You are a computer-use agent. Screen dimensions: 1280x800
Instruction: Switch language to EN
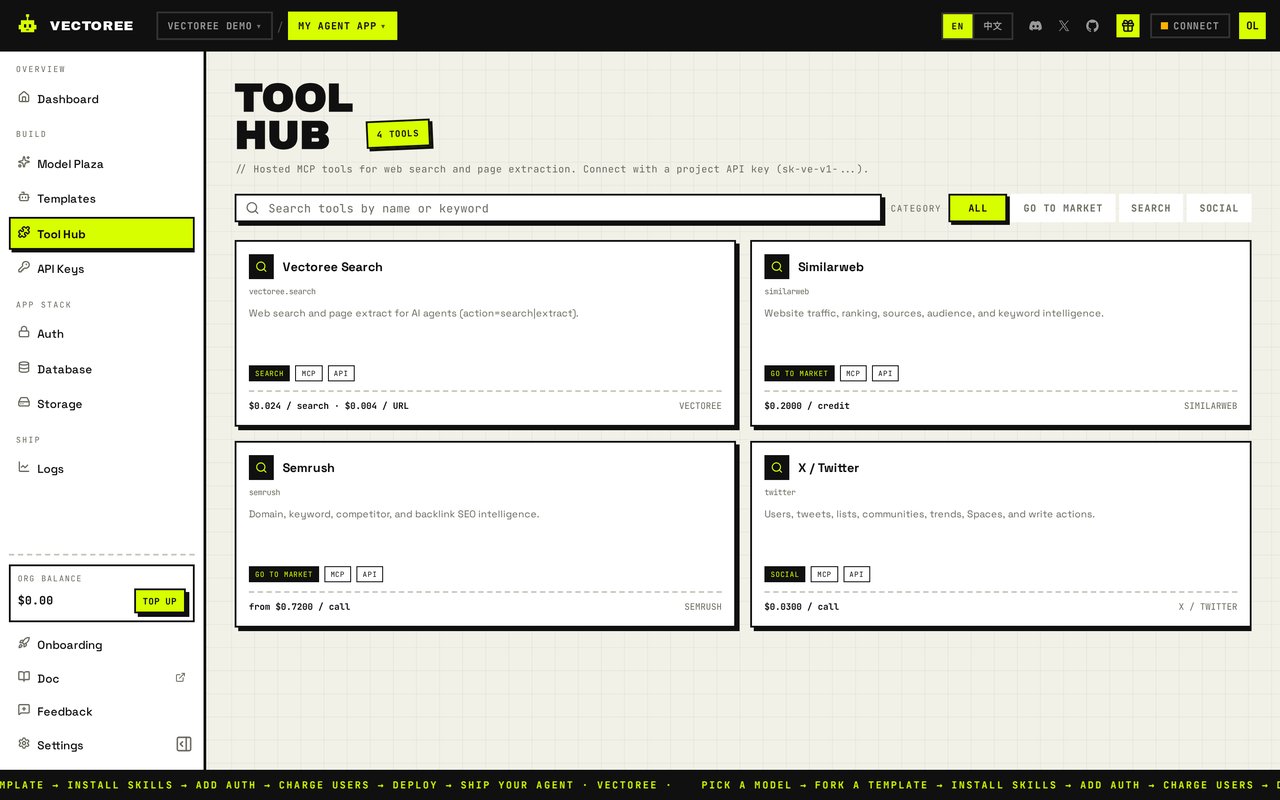pos(957,26)
